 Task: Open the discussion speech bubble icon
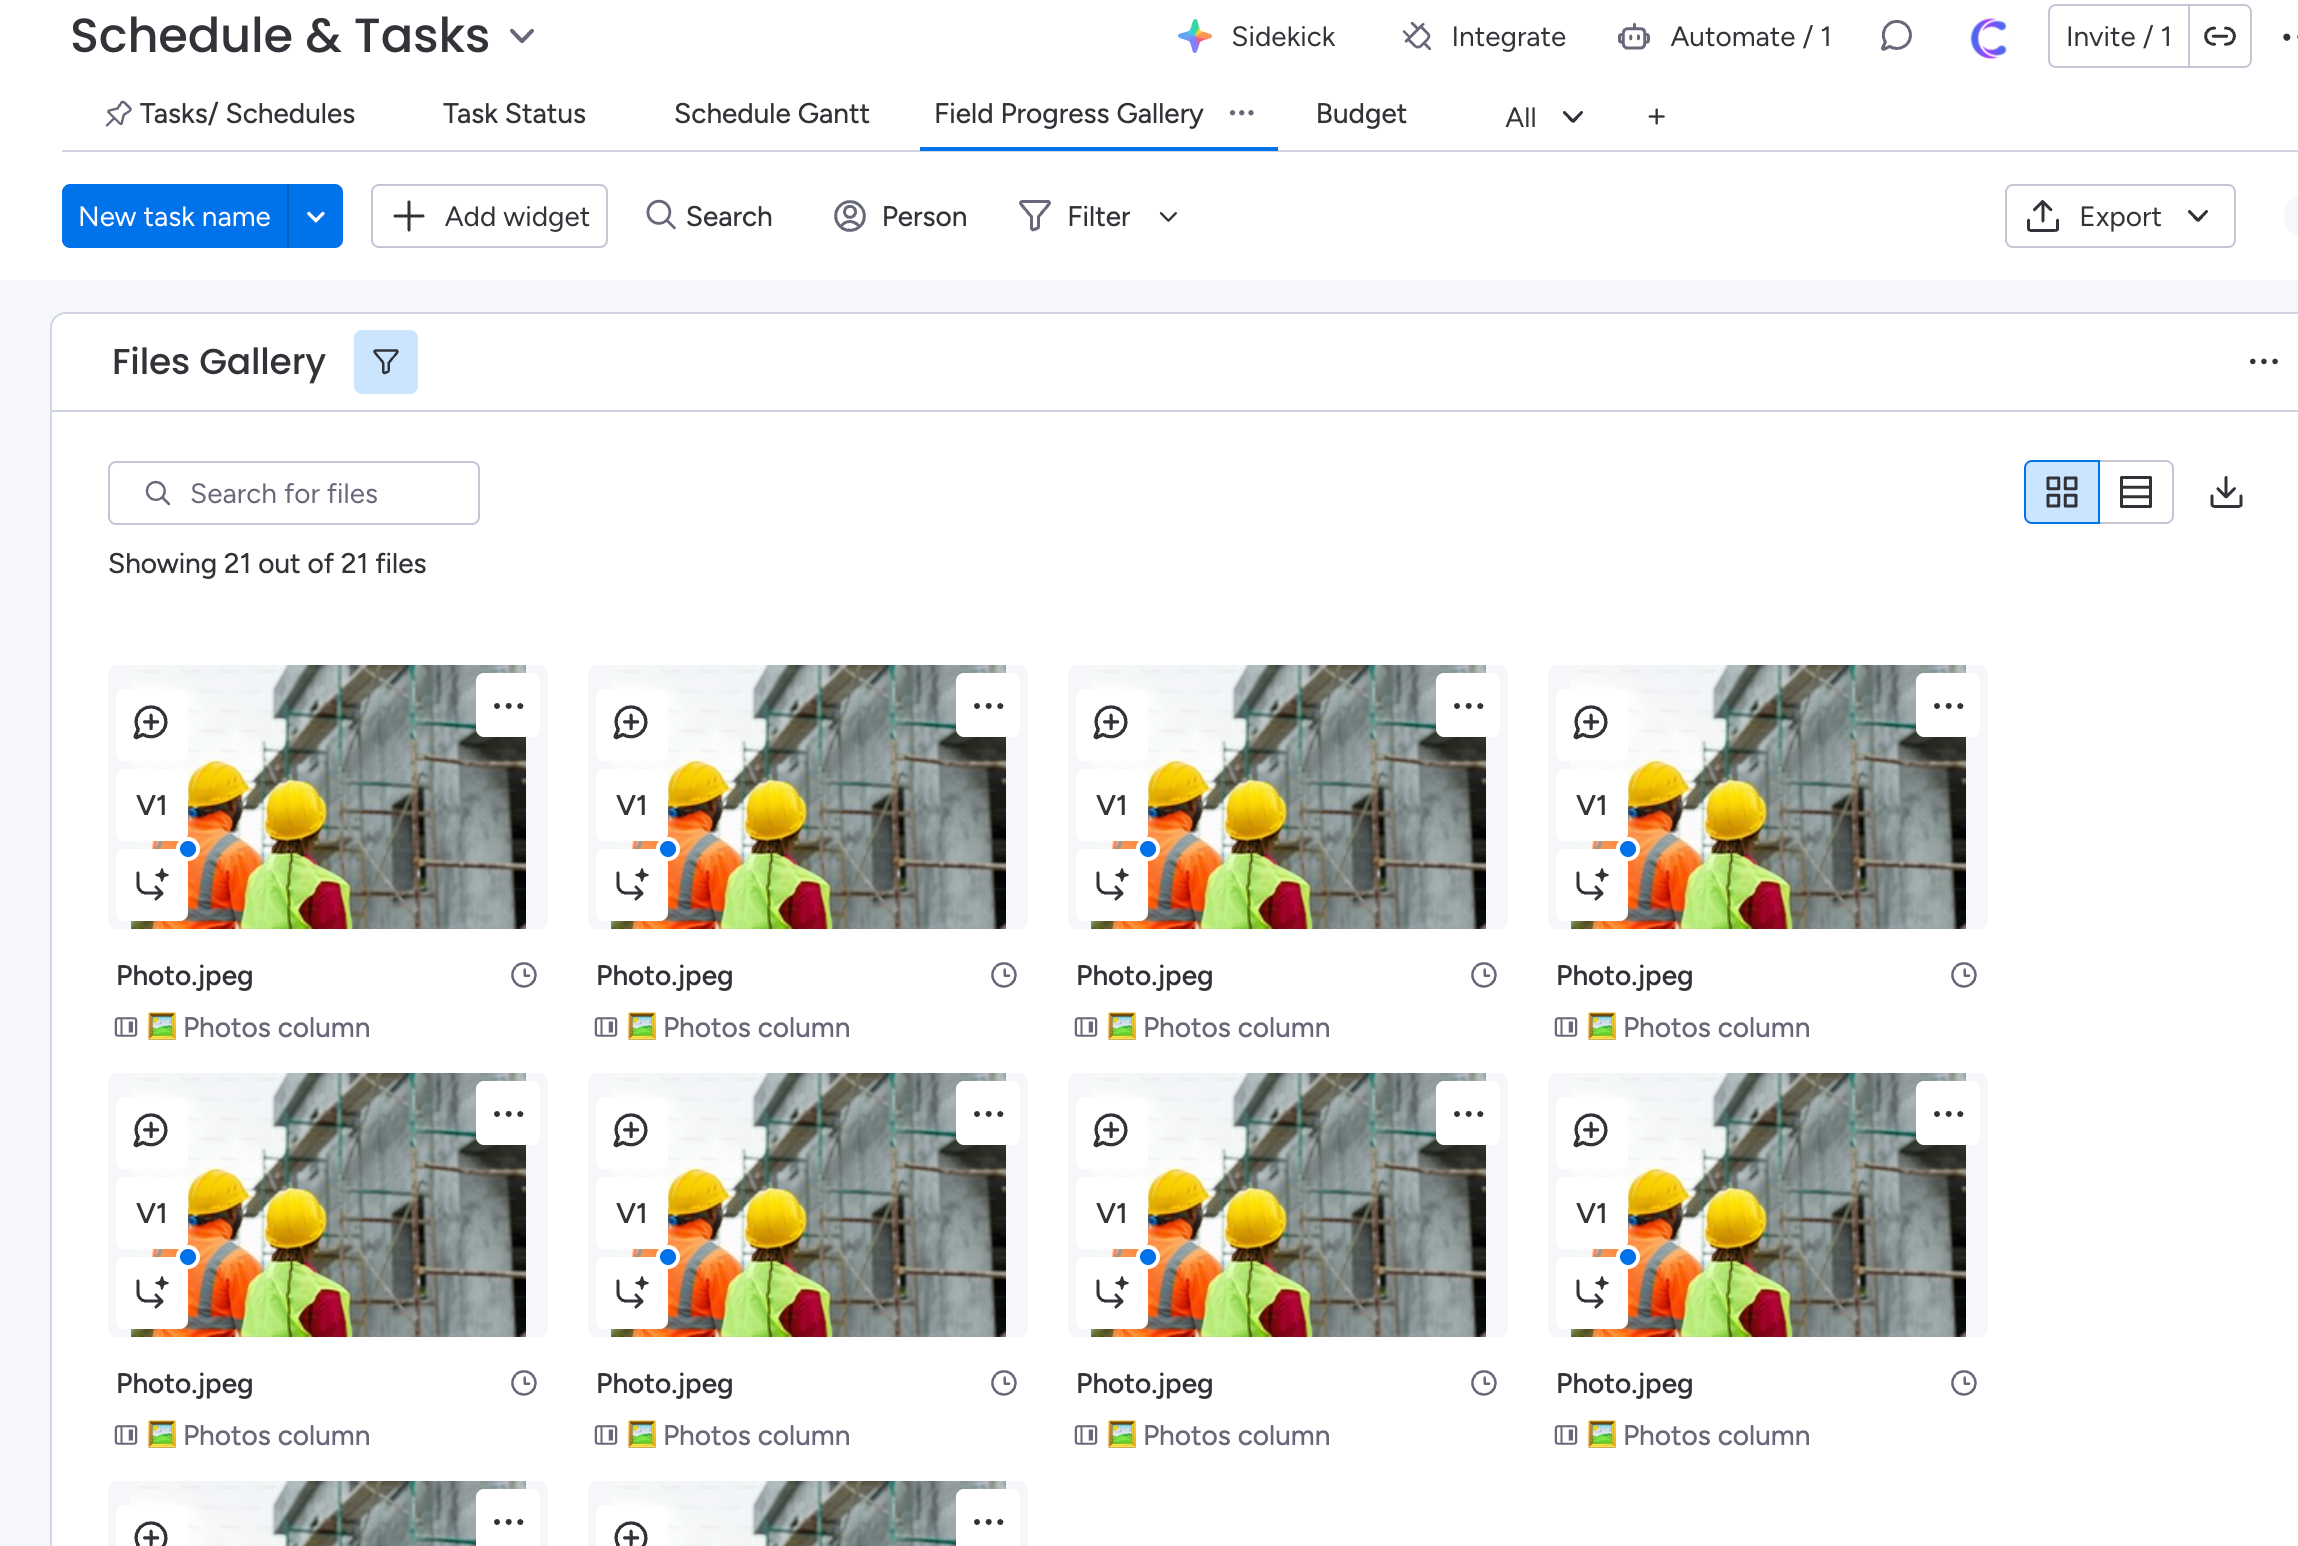point(1895,37)
